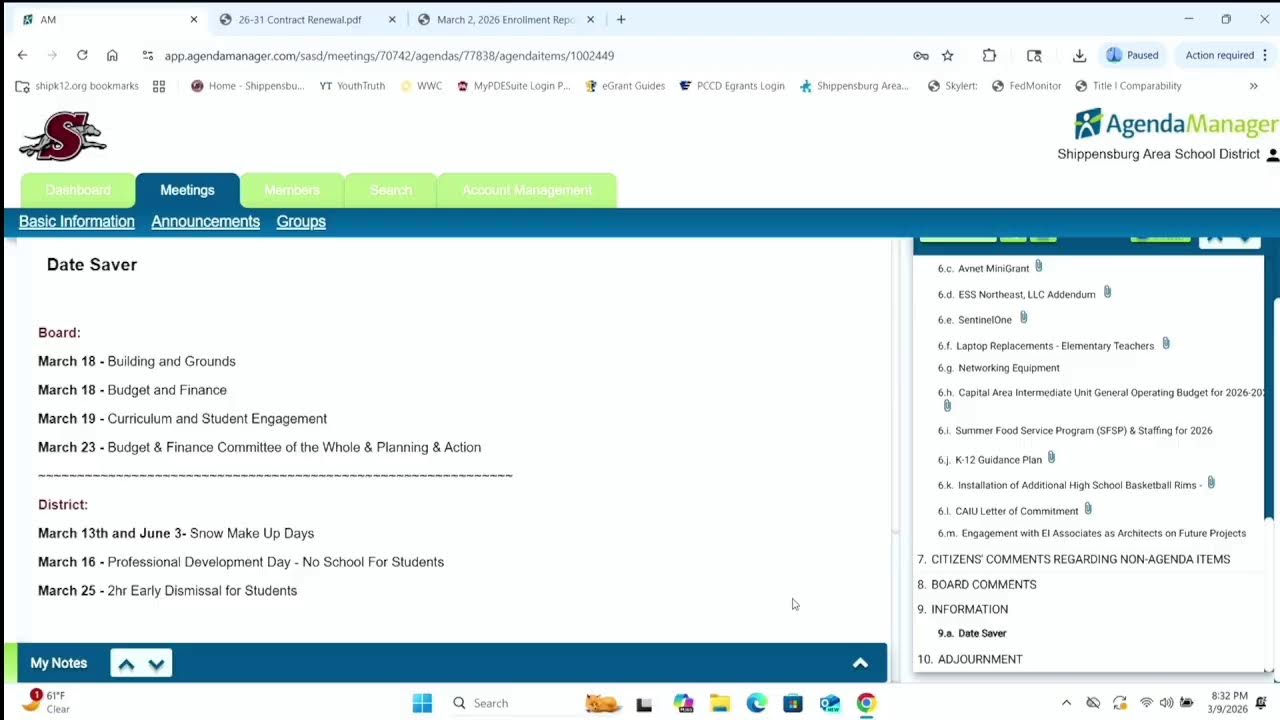
Task: Click the user account icon by district name
Action: pos(1272,155)
